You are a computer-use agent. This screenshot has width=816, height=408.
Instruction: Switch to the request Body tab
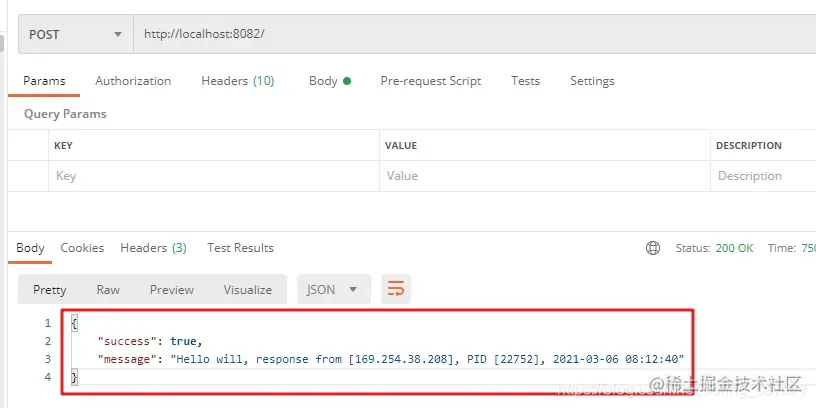point(329,81)
